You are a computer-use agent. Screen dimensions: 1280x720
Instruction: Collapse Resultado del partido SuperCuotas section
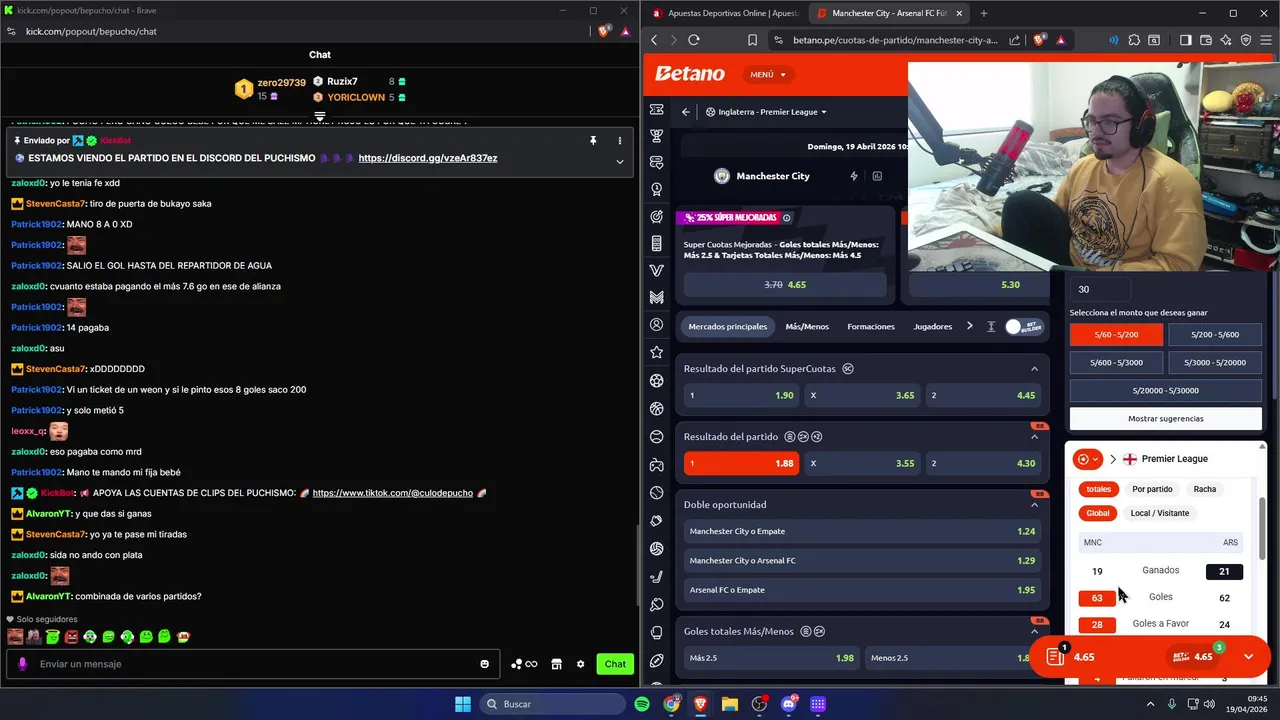pos(1034,369)
